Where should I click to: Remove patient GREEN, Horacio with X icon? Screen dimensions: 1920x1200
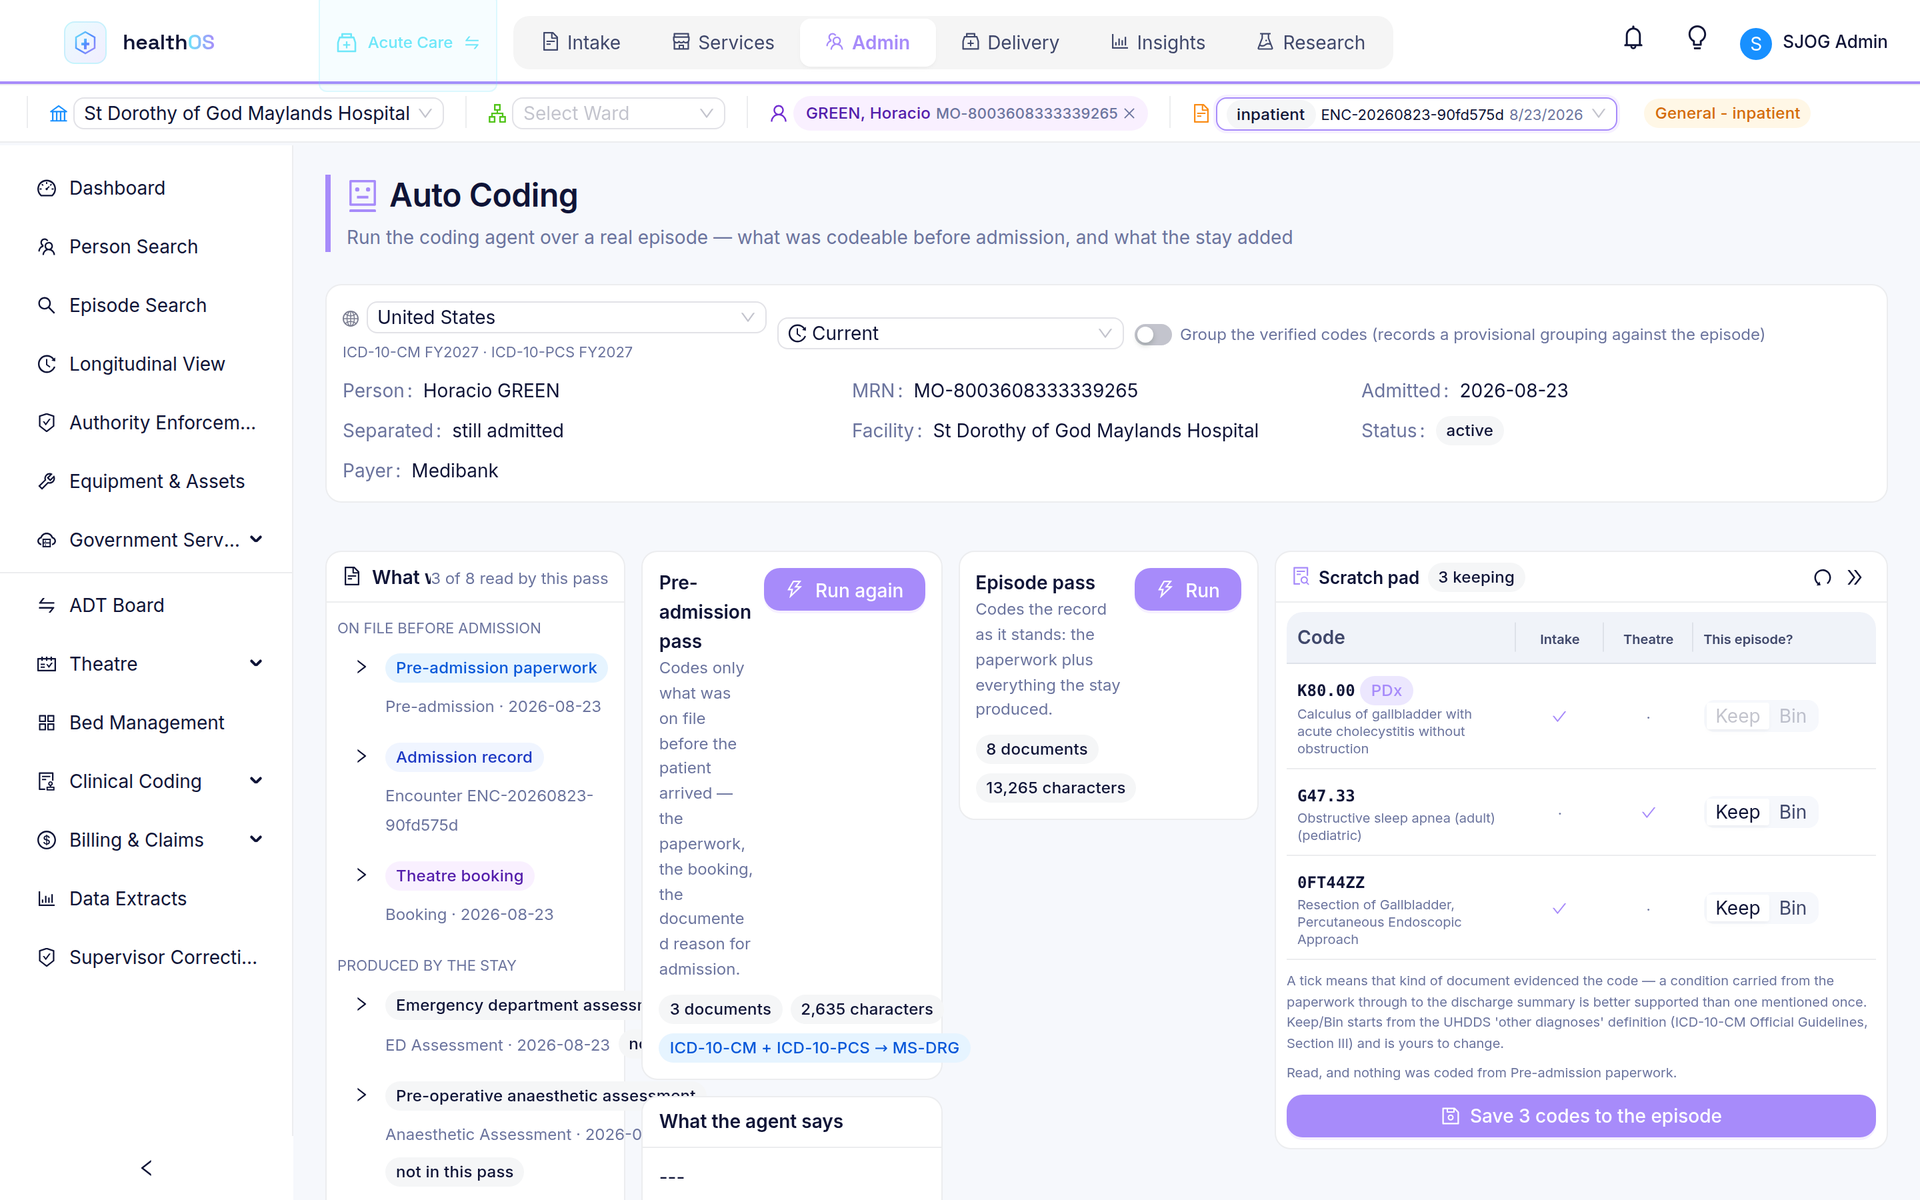(1130, 114)
